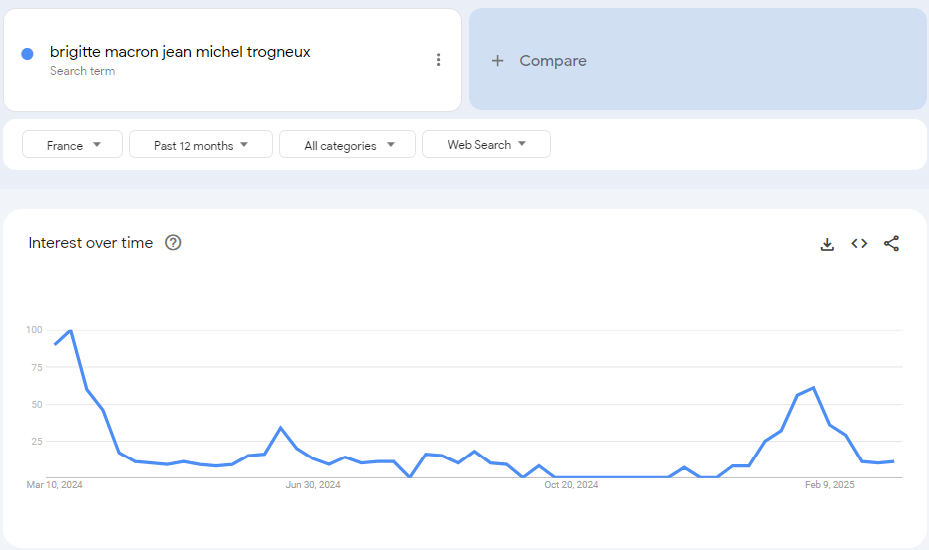This screenshot has height=550, width=929.
Task: Click the plus icon in the Compare box
Action: click(x=497, y=61)
